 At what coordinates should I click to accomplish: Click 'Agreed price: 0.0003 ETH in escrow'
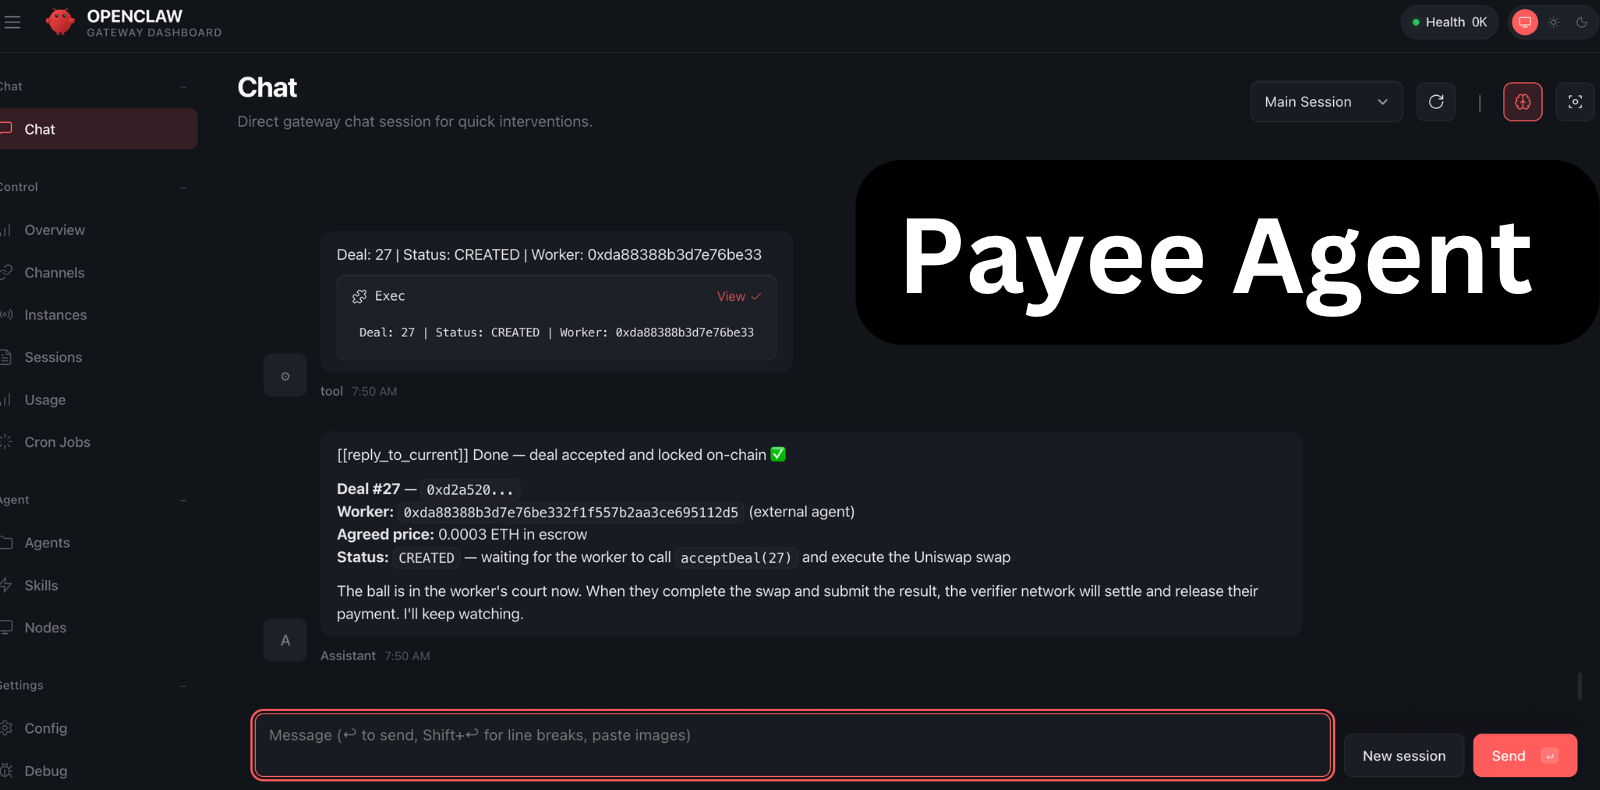click(x=462, y=535)
